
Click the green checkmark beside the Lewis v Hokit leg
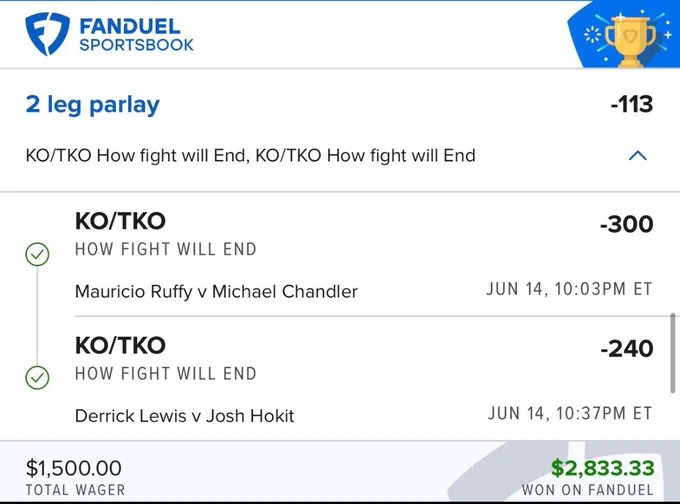pos(37,377)
